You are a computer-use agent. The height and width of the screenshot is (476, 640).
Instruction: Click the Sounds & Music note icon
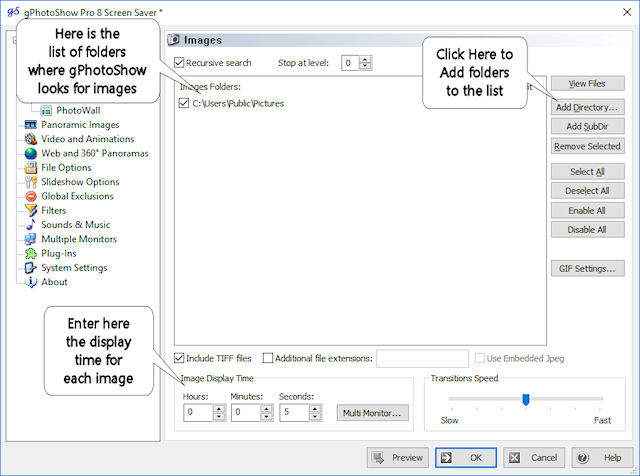coord(31,225)
